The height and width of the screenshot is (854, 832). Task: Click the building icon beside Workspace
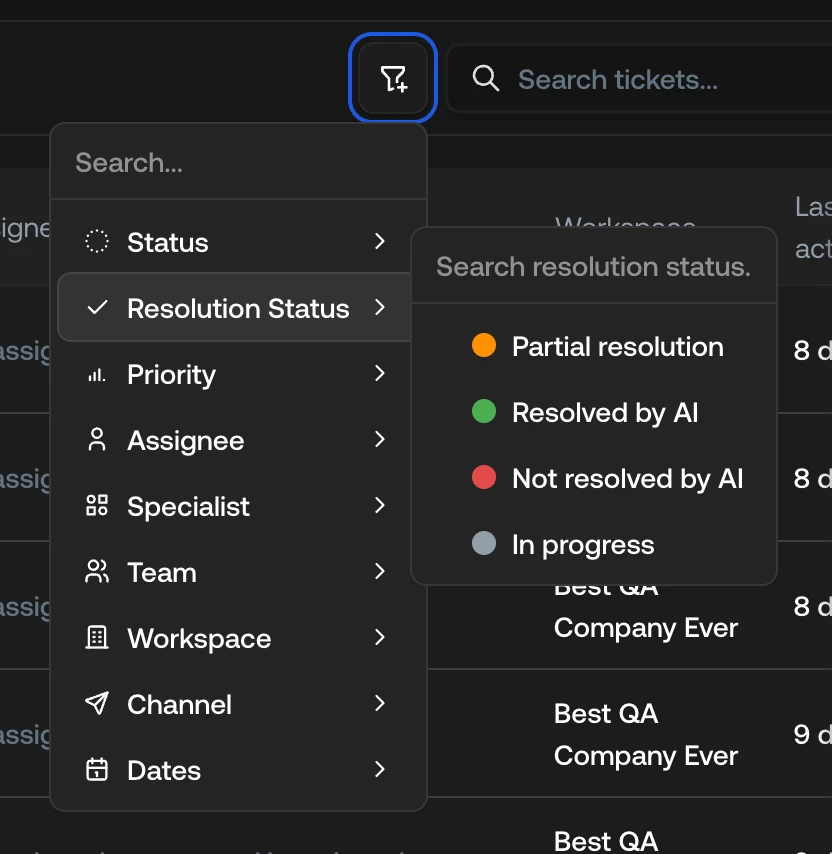click(x=97, y=637)
